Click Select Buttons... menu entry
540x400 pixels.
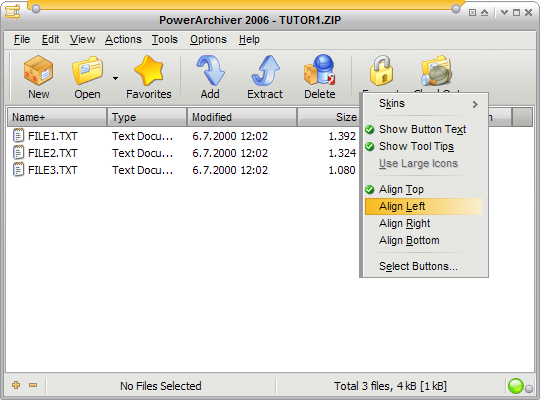(423, 266)
